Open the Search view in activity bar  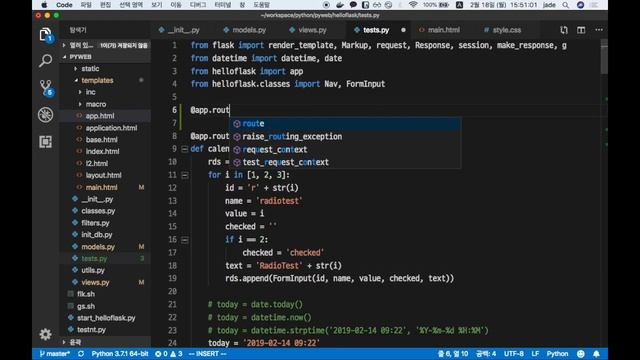(x=45, y=61)
